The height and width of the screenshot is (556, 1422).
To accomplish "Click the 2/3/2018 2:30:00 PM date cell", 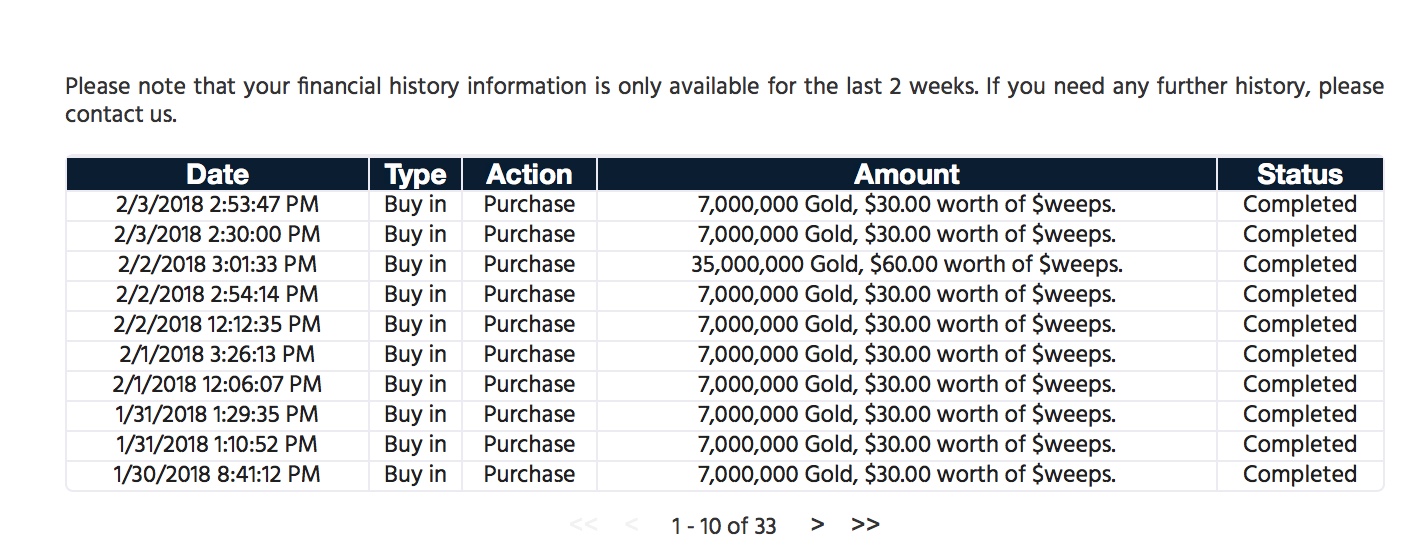I will pos(218,235).
